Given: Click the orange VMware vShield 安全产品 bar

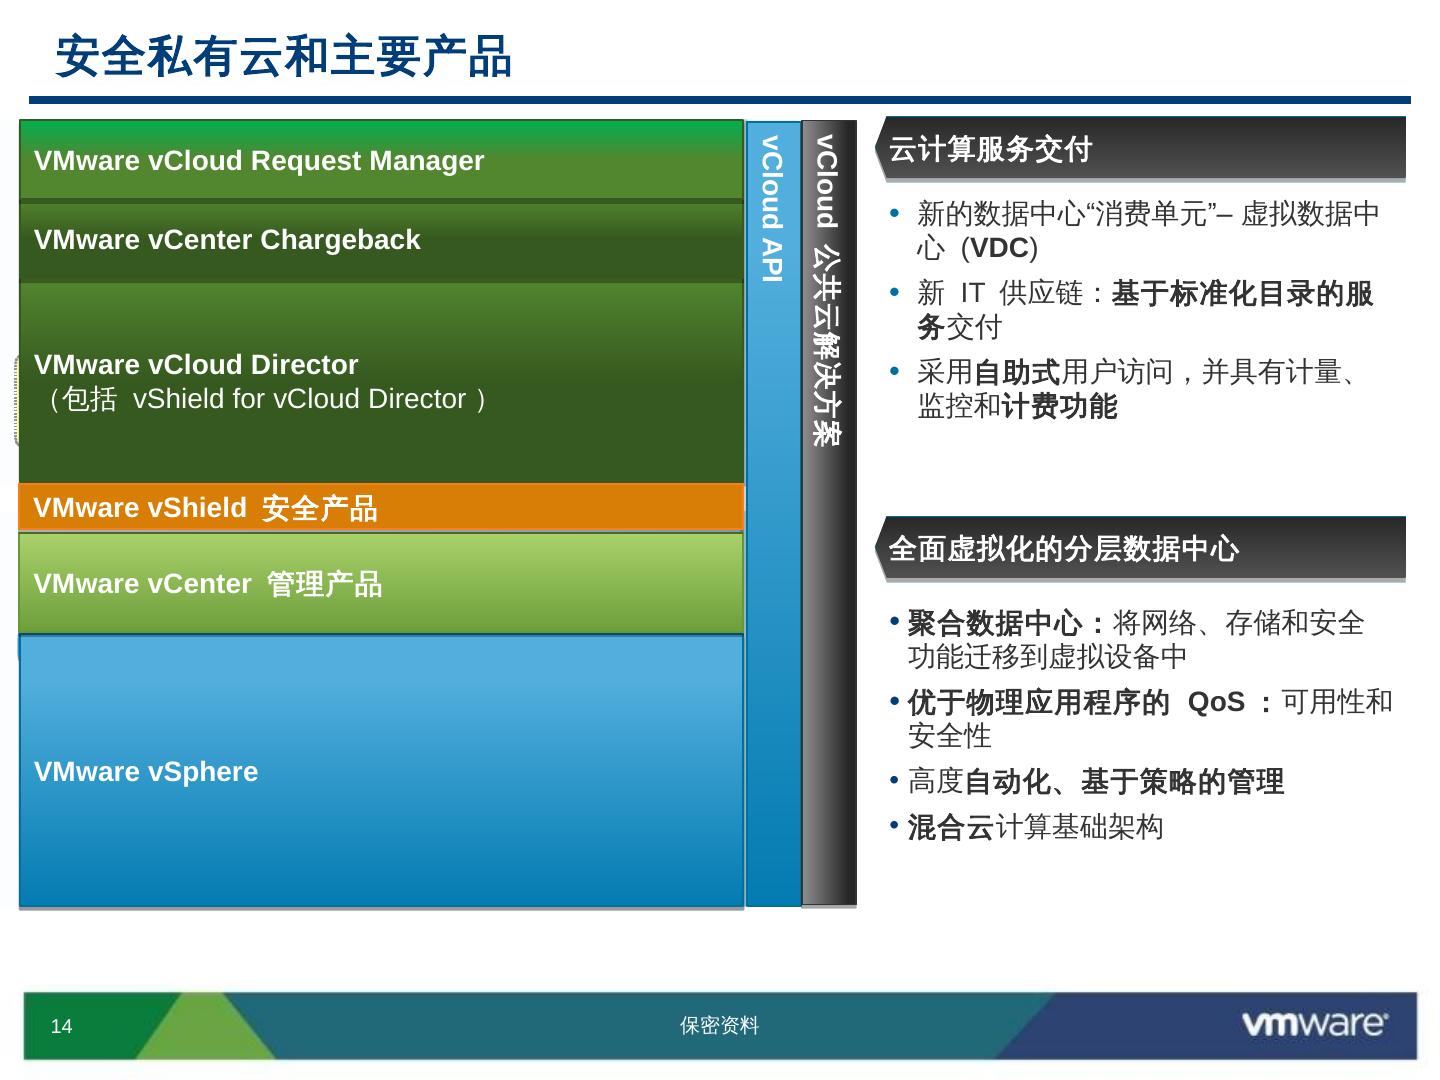Looking at the screenshot, I should (x=381, y=507).
